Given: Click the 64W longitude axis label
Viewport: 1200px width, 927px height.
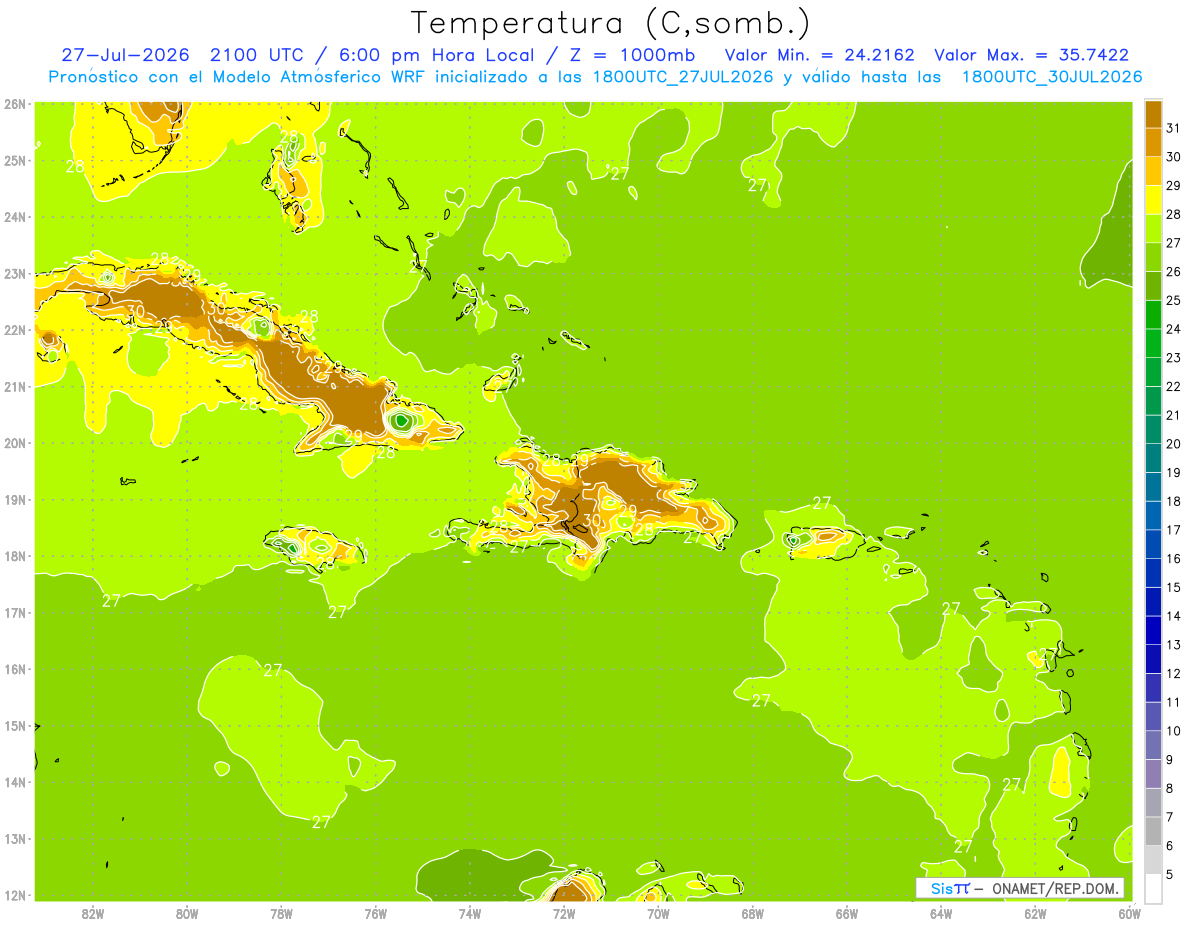Looking at the screenshot, I should (x=941, y=913).
